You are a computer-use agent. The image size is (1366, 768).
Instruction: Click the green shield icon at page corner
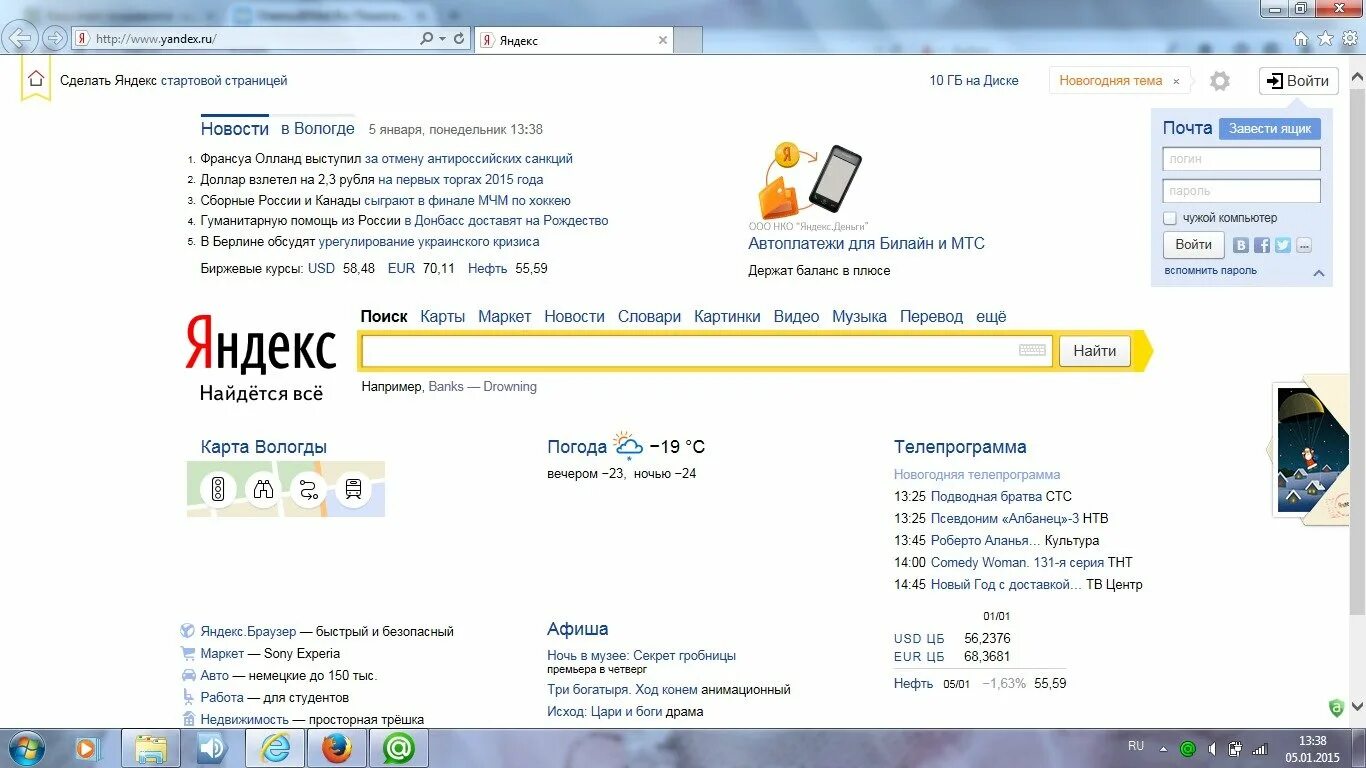tap(1336, 708)
